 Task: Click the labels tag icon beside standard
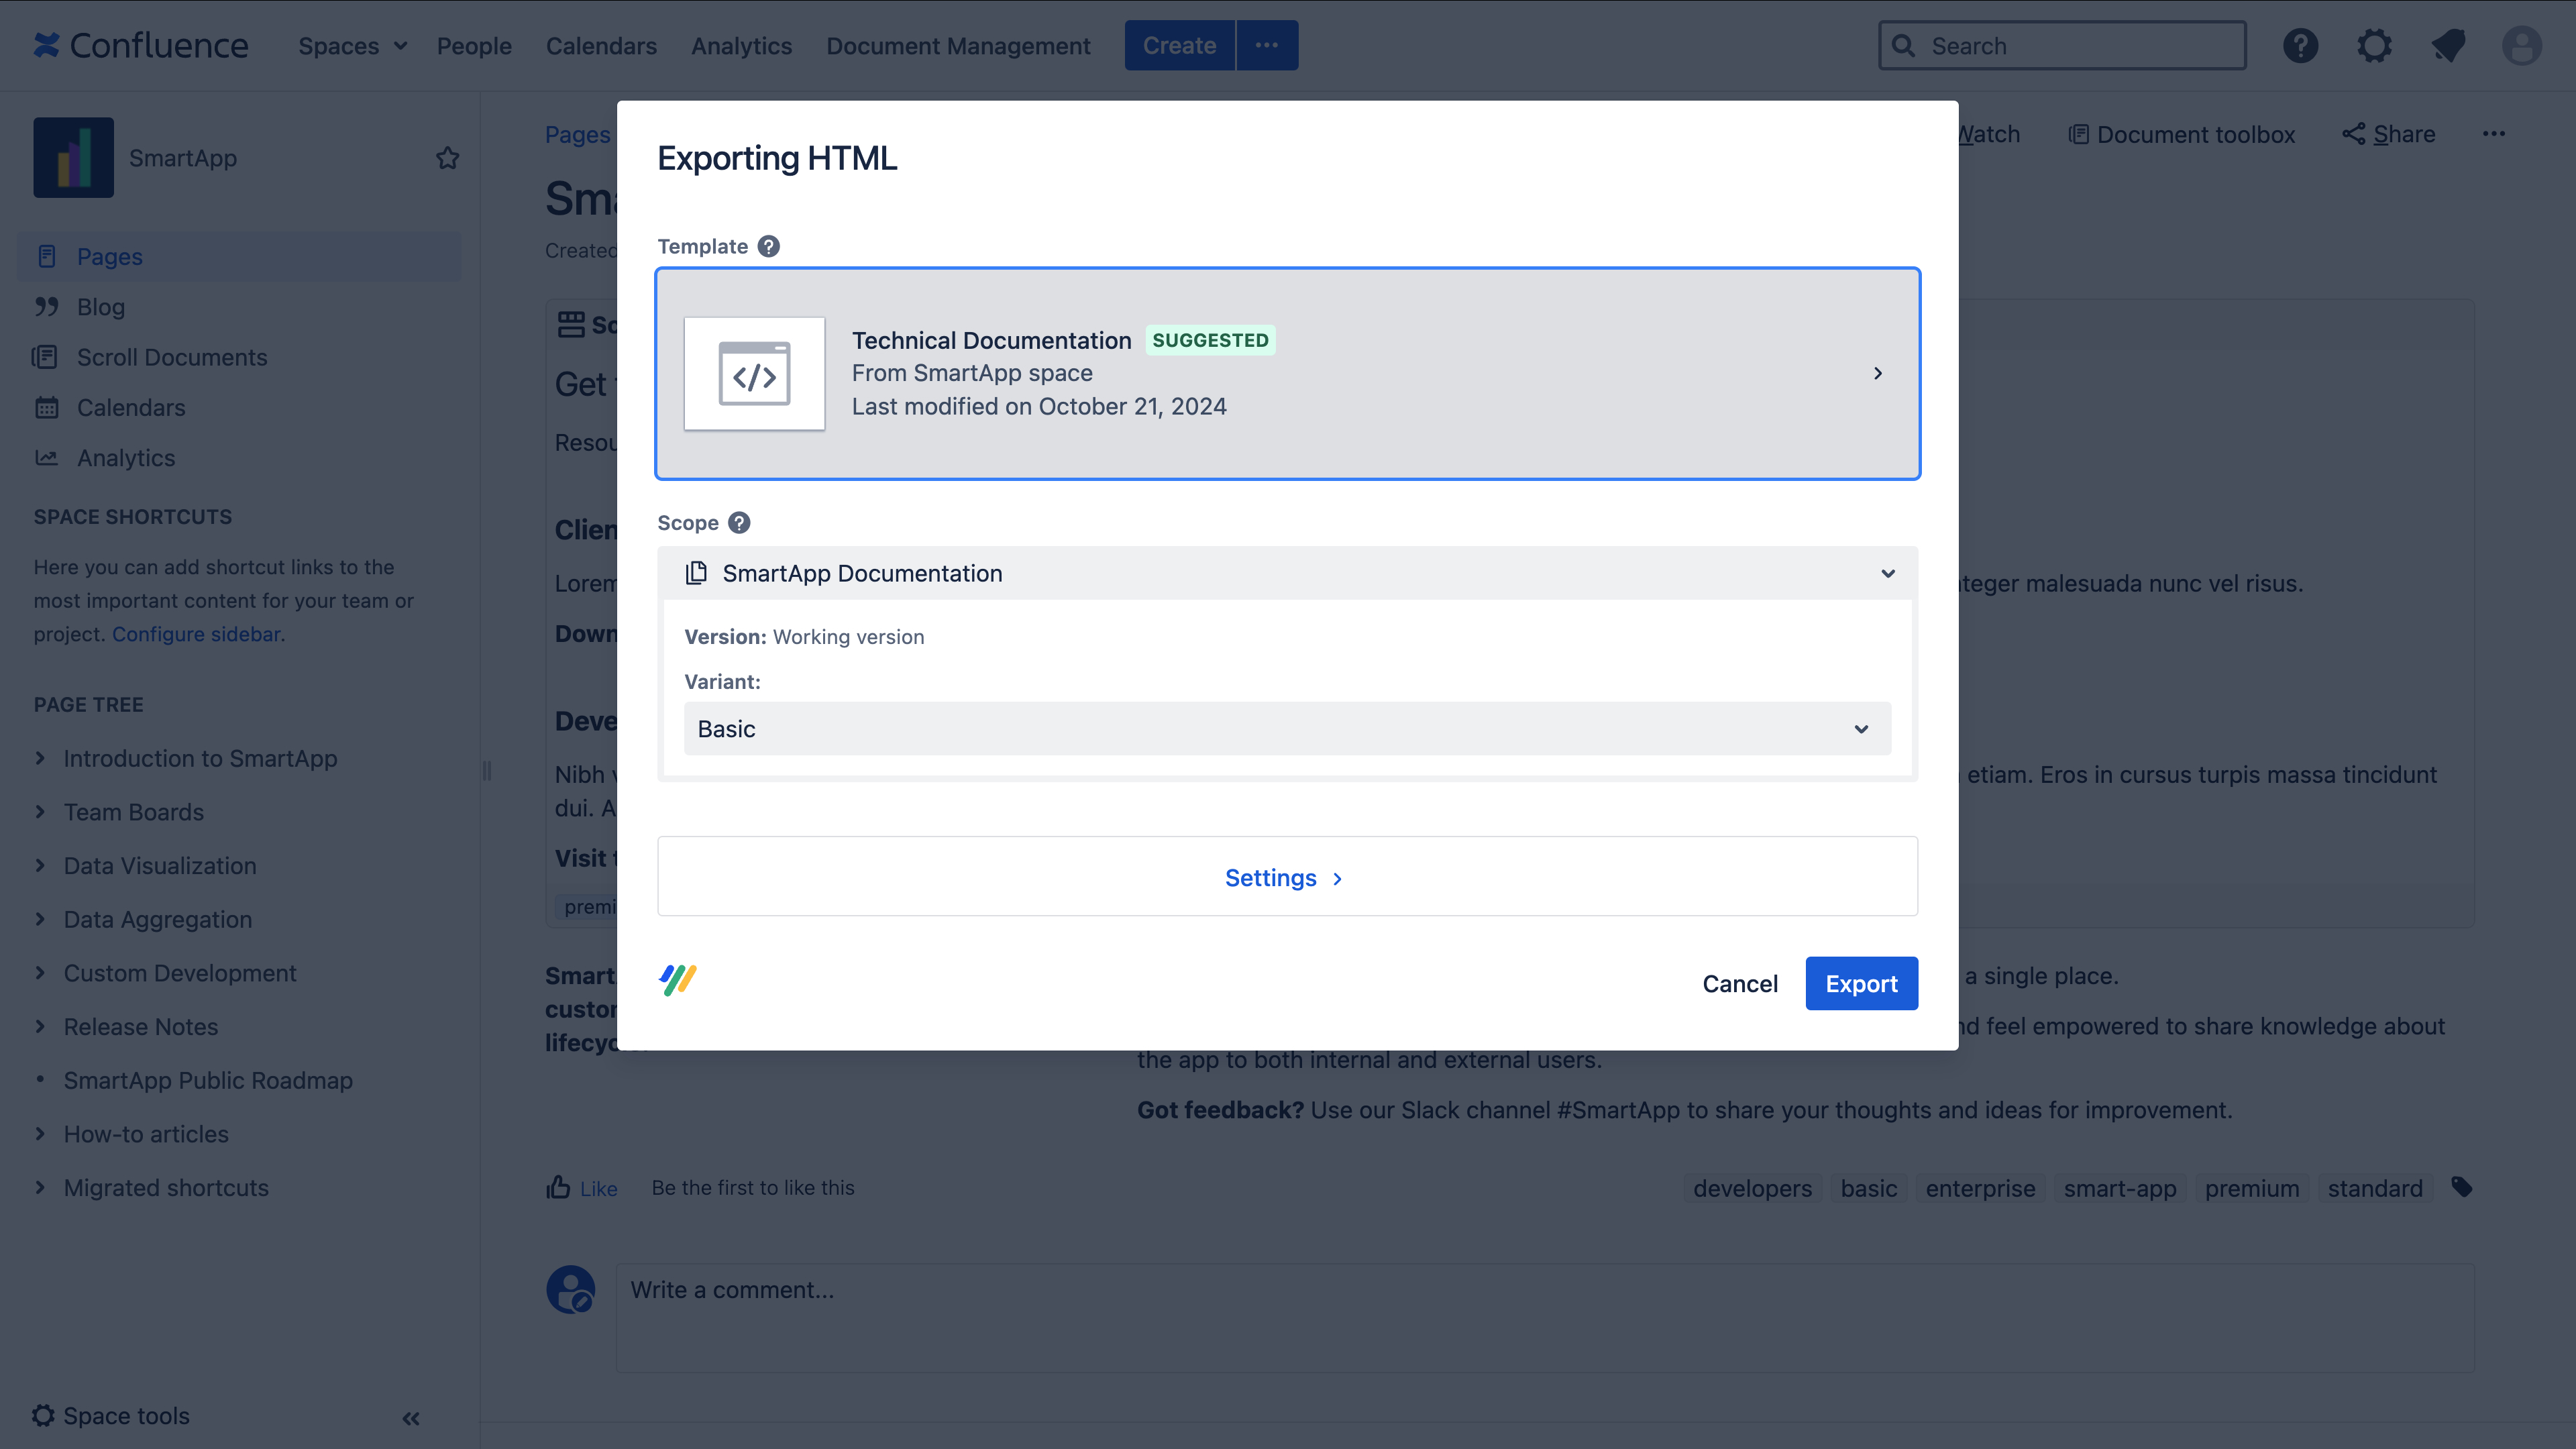tap(2462, 1187)
